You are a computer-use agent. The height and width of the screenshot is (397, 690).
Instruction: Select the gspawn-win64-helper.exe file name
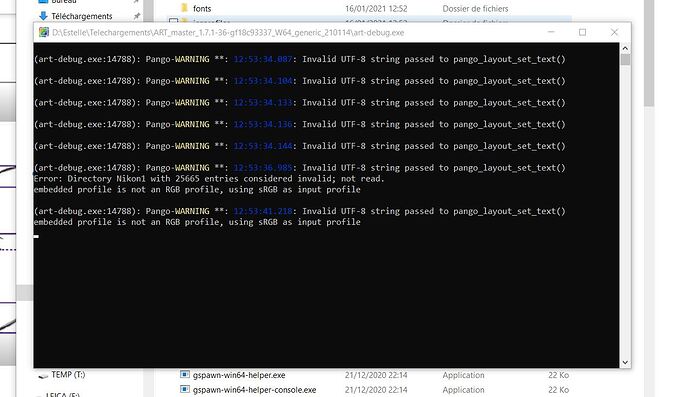coord(239,375)
